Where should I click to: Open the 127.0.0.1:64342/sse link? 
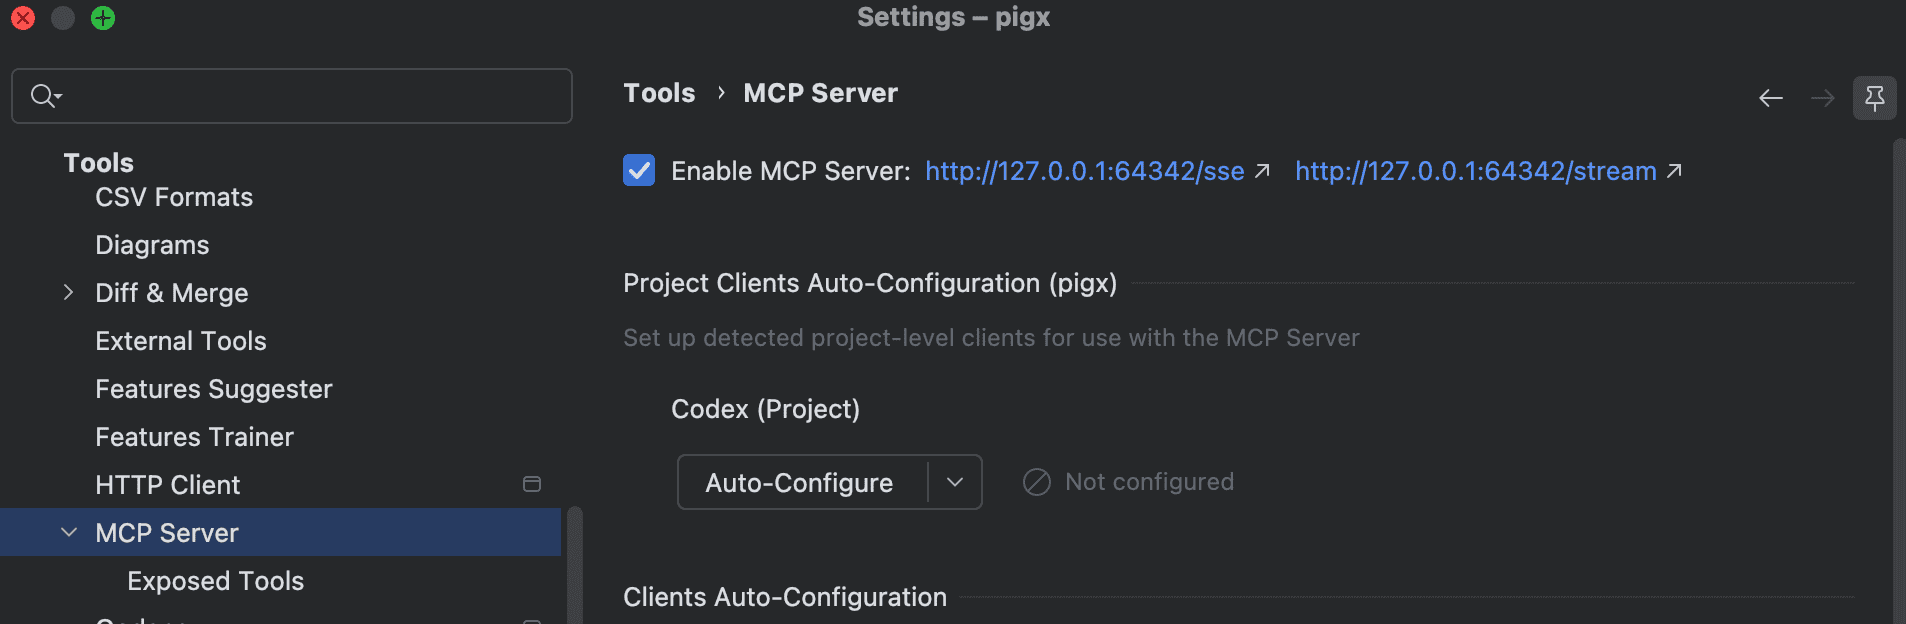coord(1085,171)
